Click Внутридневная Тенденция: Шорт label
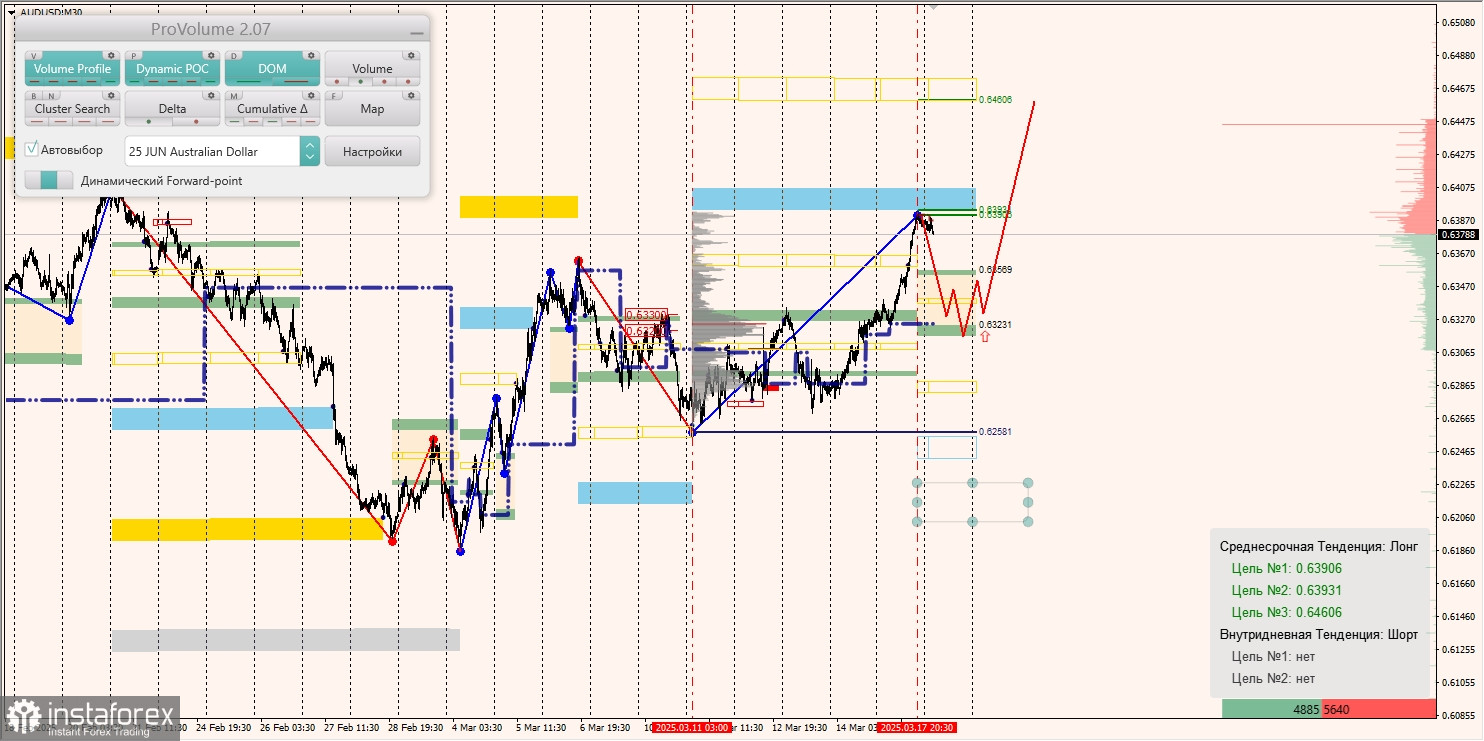The width and height of the screenshot is (1484, 741). coord(1319,634)
